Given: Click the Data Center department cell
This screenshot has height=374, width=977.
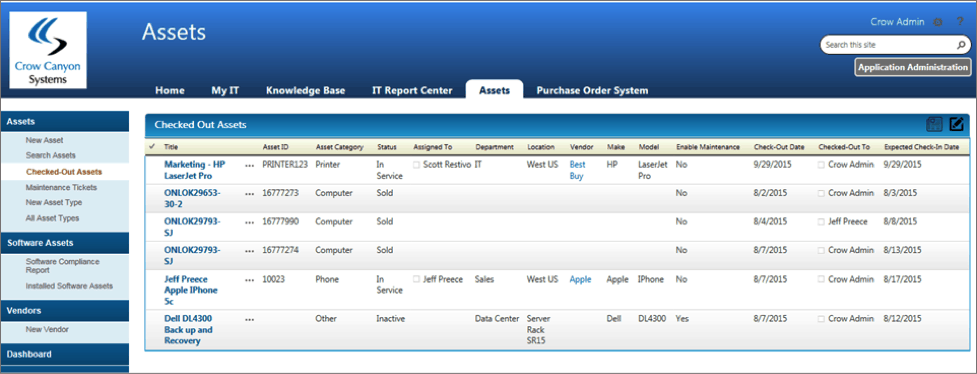Looking at the screenshot, I should [497, 319].
